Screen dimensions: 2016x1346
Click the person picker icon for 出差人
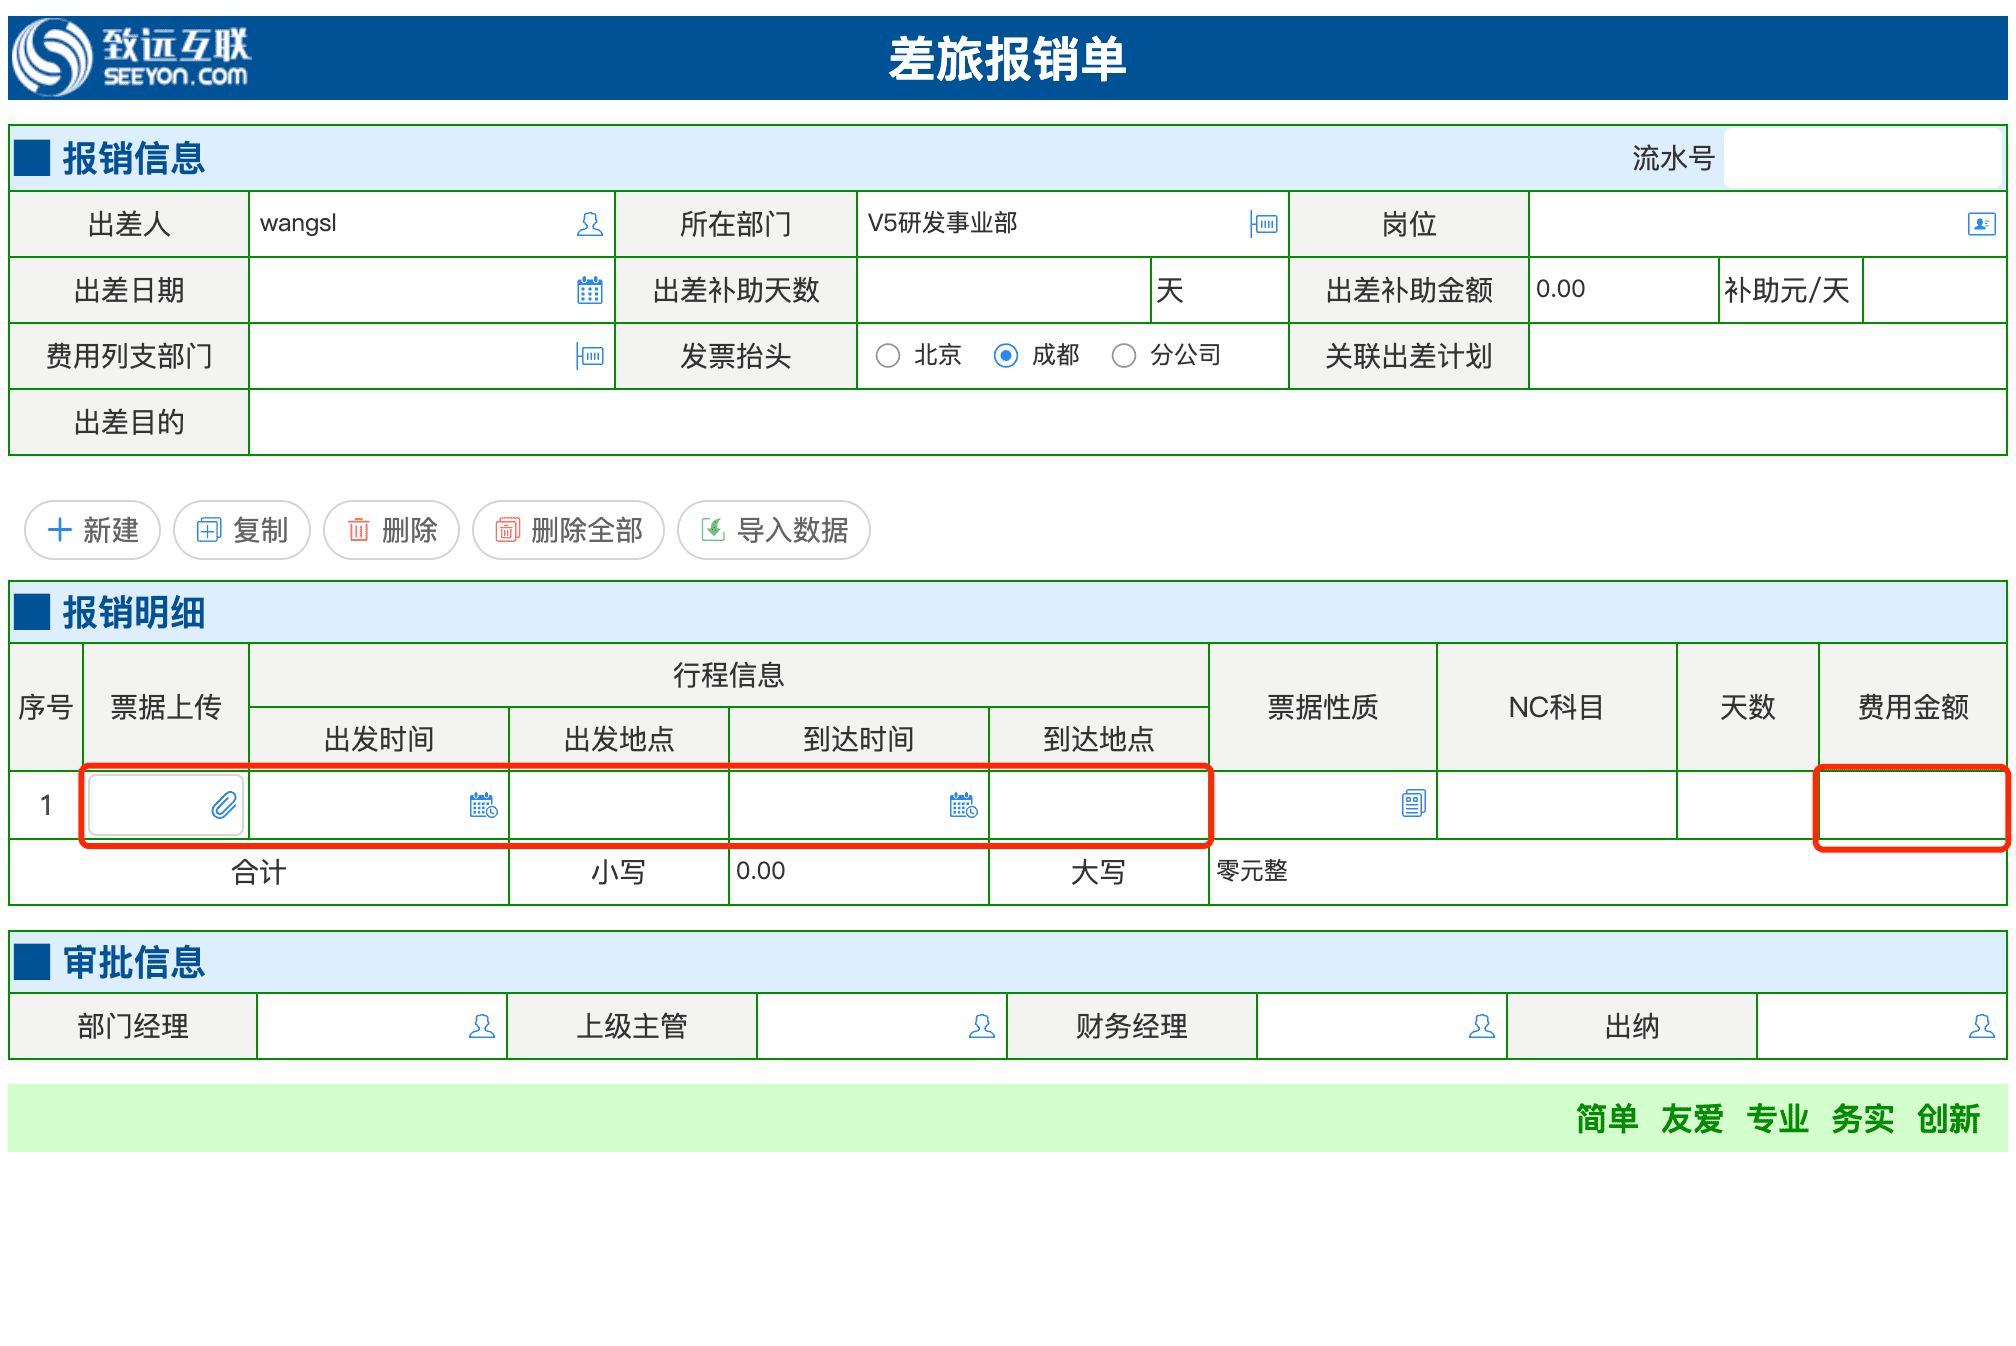pyautogui.click(x=590, y=224)
